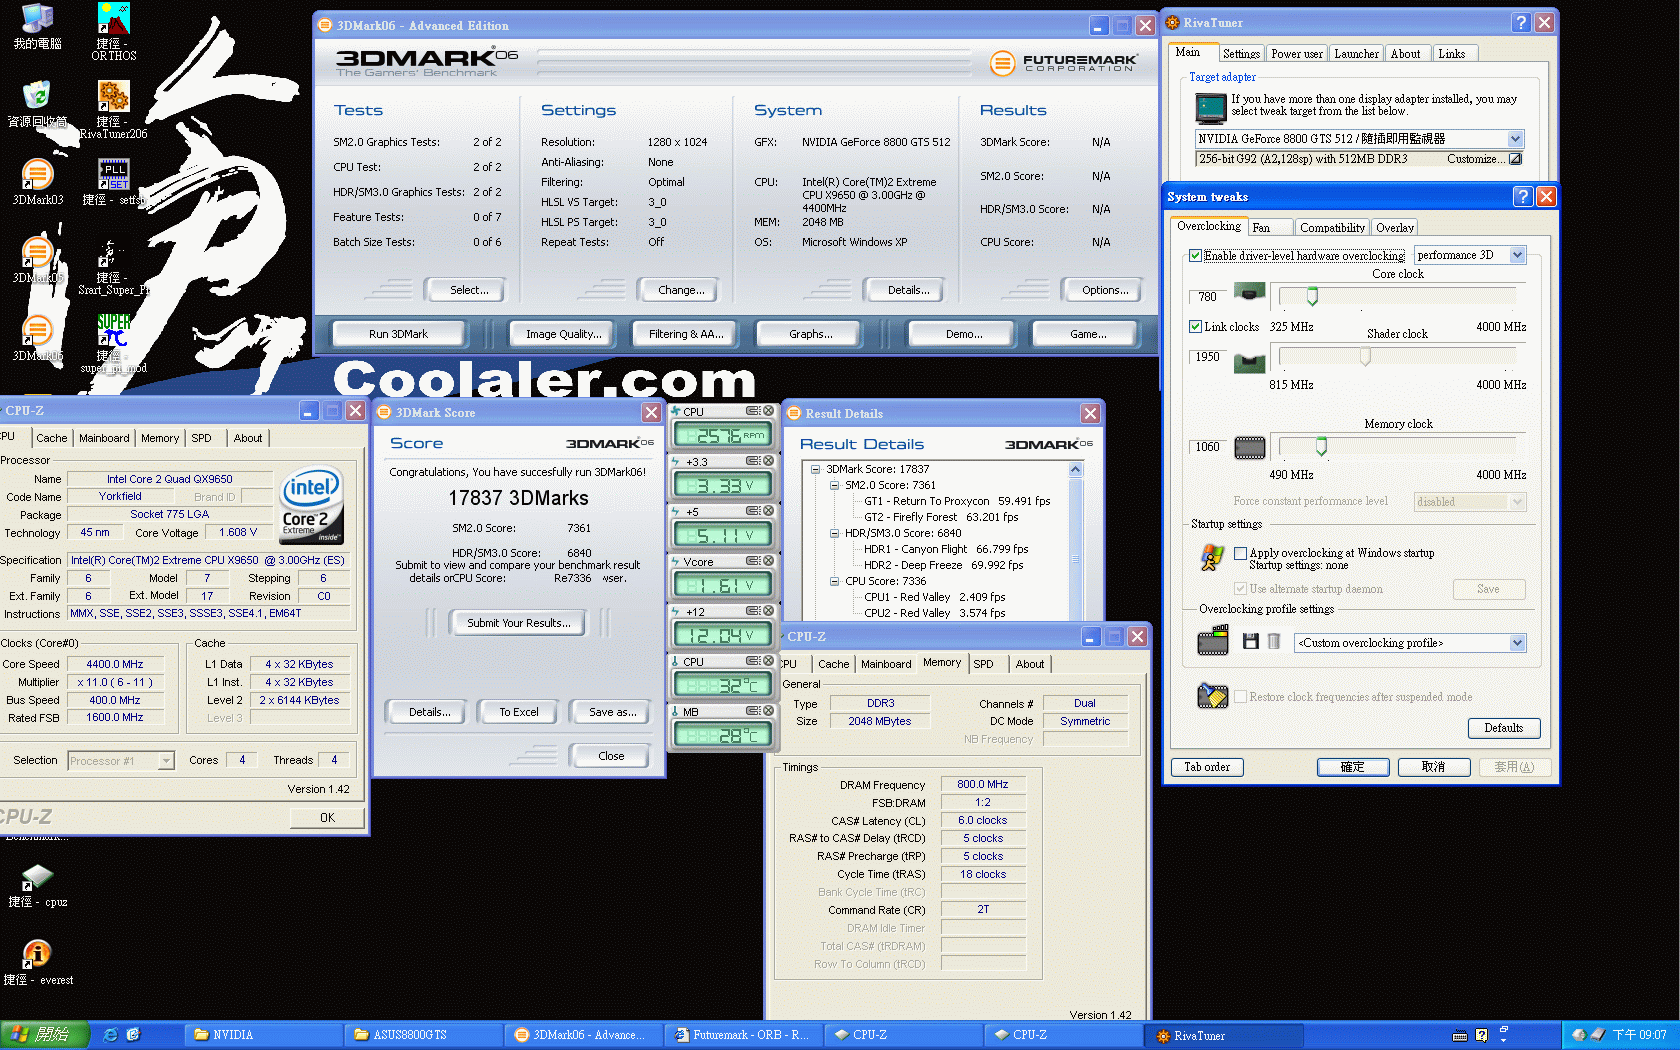
Task: Click Submit Your Results button
Action: tap(519, 623)
